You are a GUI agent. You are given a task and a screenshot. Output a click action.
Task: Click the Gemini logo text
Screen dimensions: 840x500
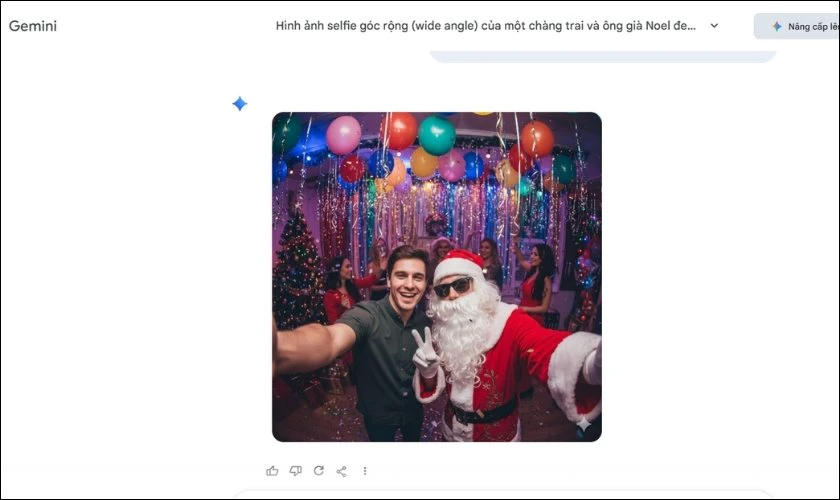33,26
